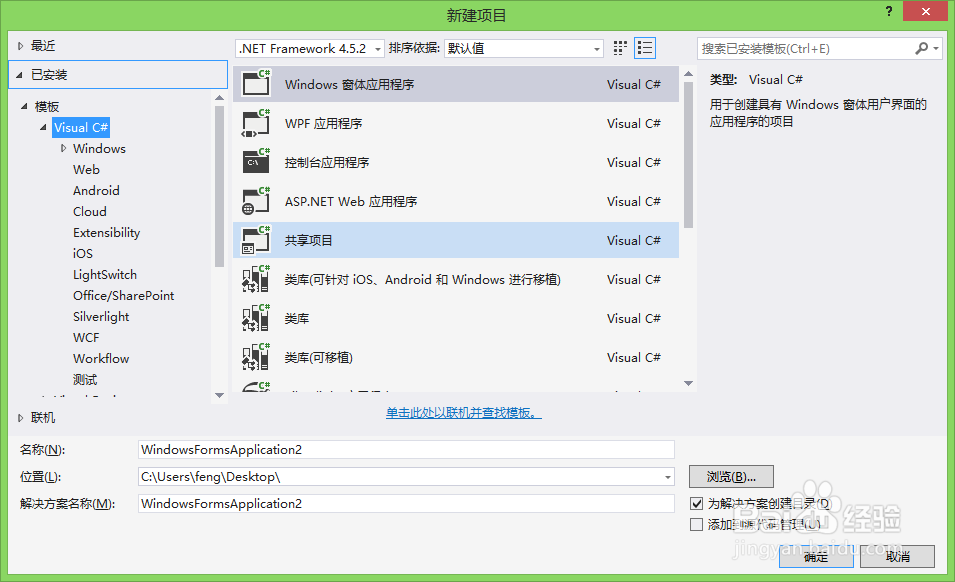Click the 浏览(B)... button

coord(731,477)
